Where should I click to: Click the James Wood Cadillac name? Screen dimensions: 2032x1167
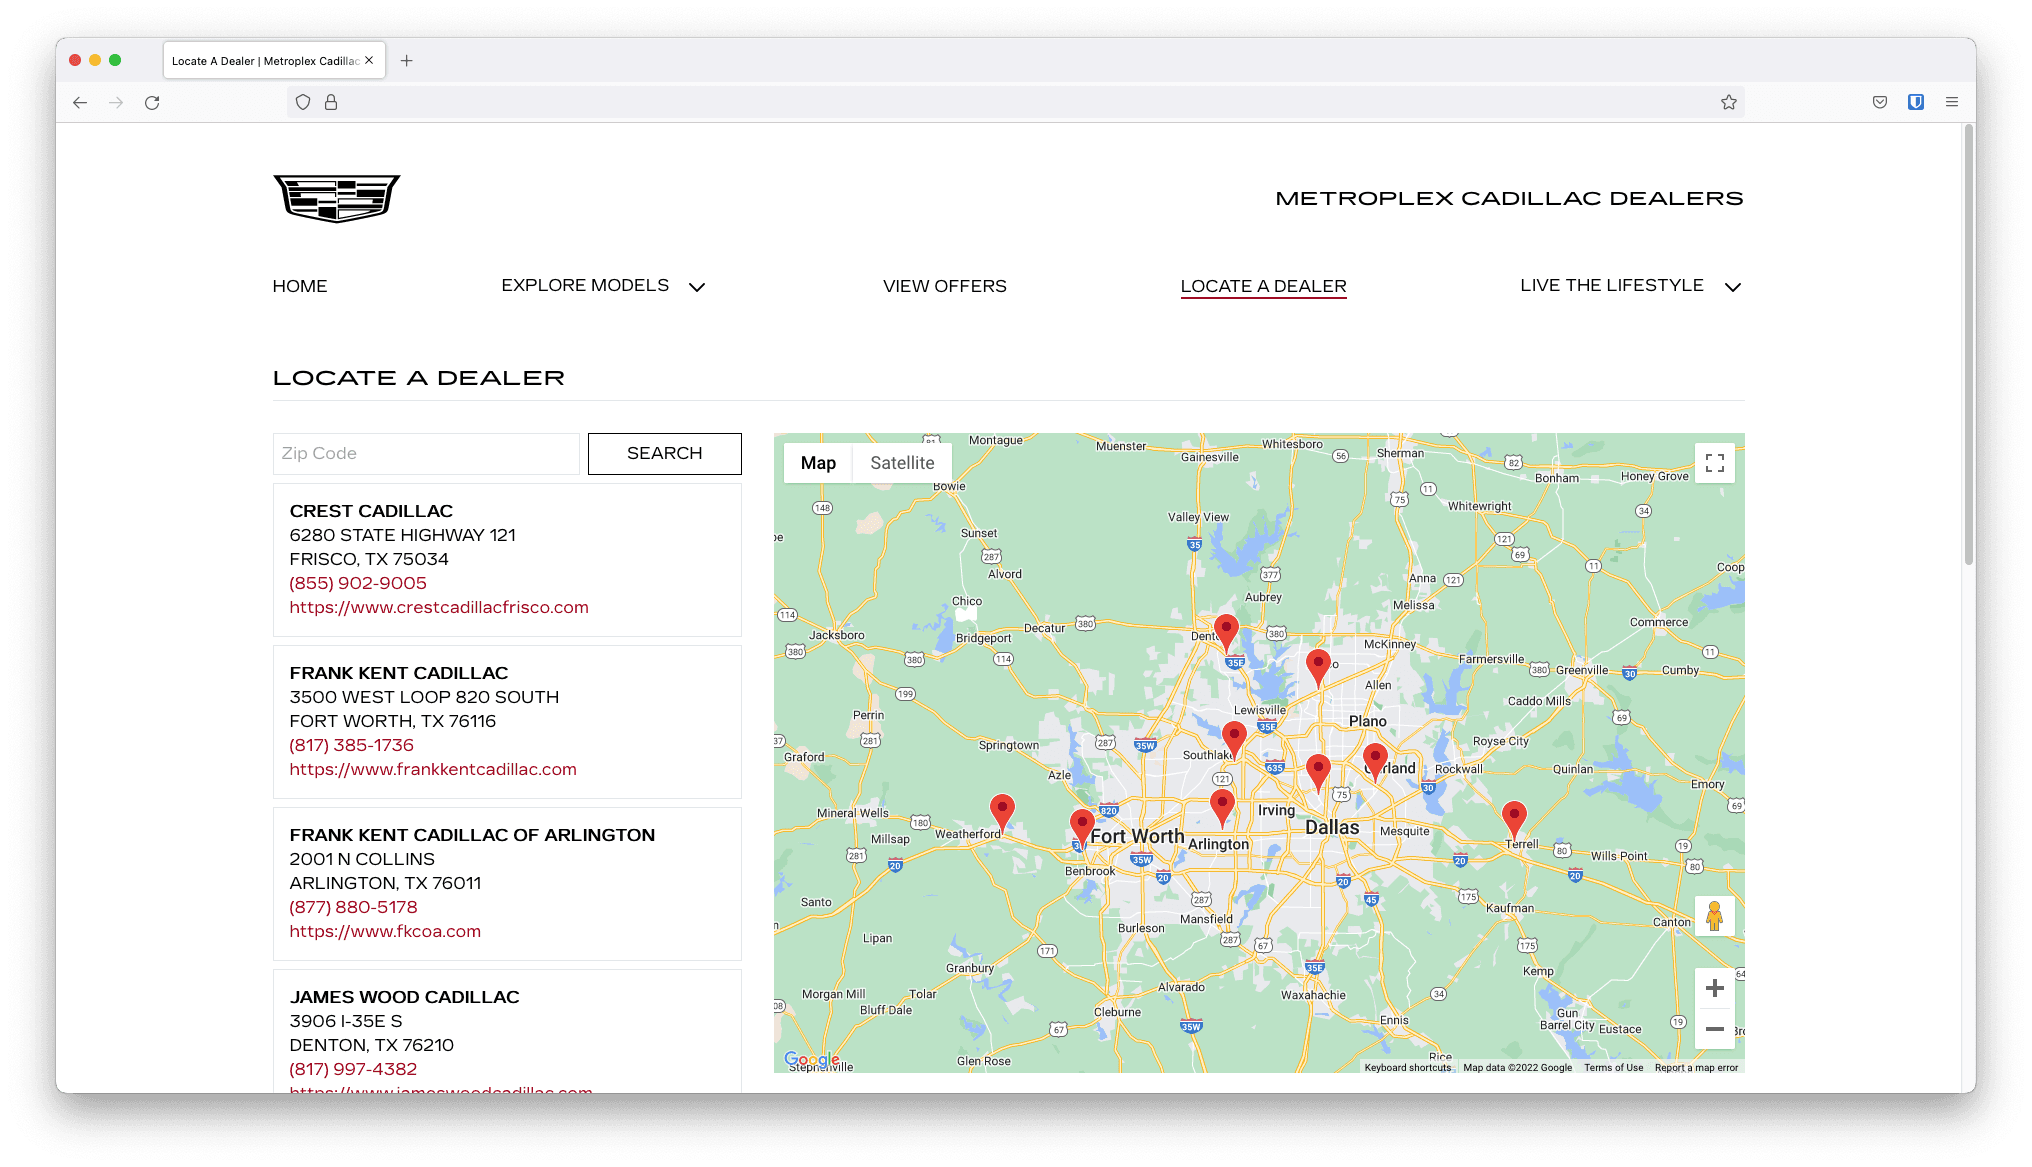tap(404, 997)
